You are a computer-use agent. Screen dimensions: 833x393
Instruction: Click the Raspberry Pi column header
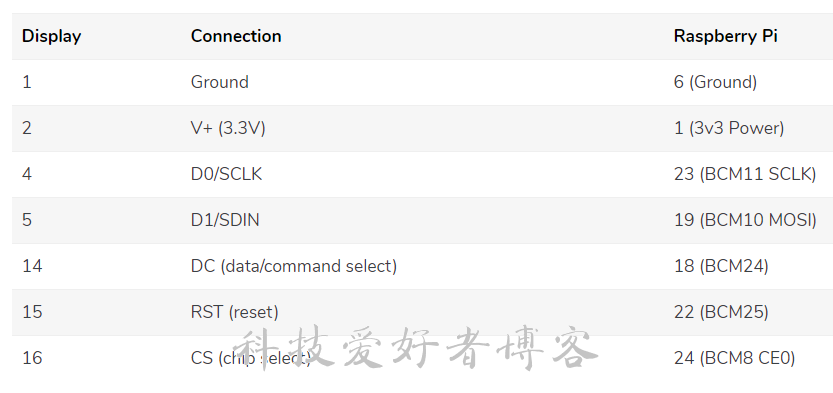[x=725, y=36]
